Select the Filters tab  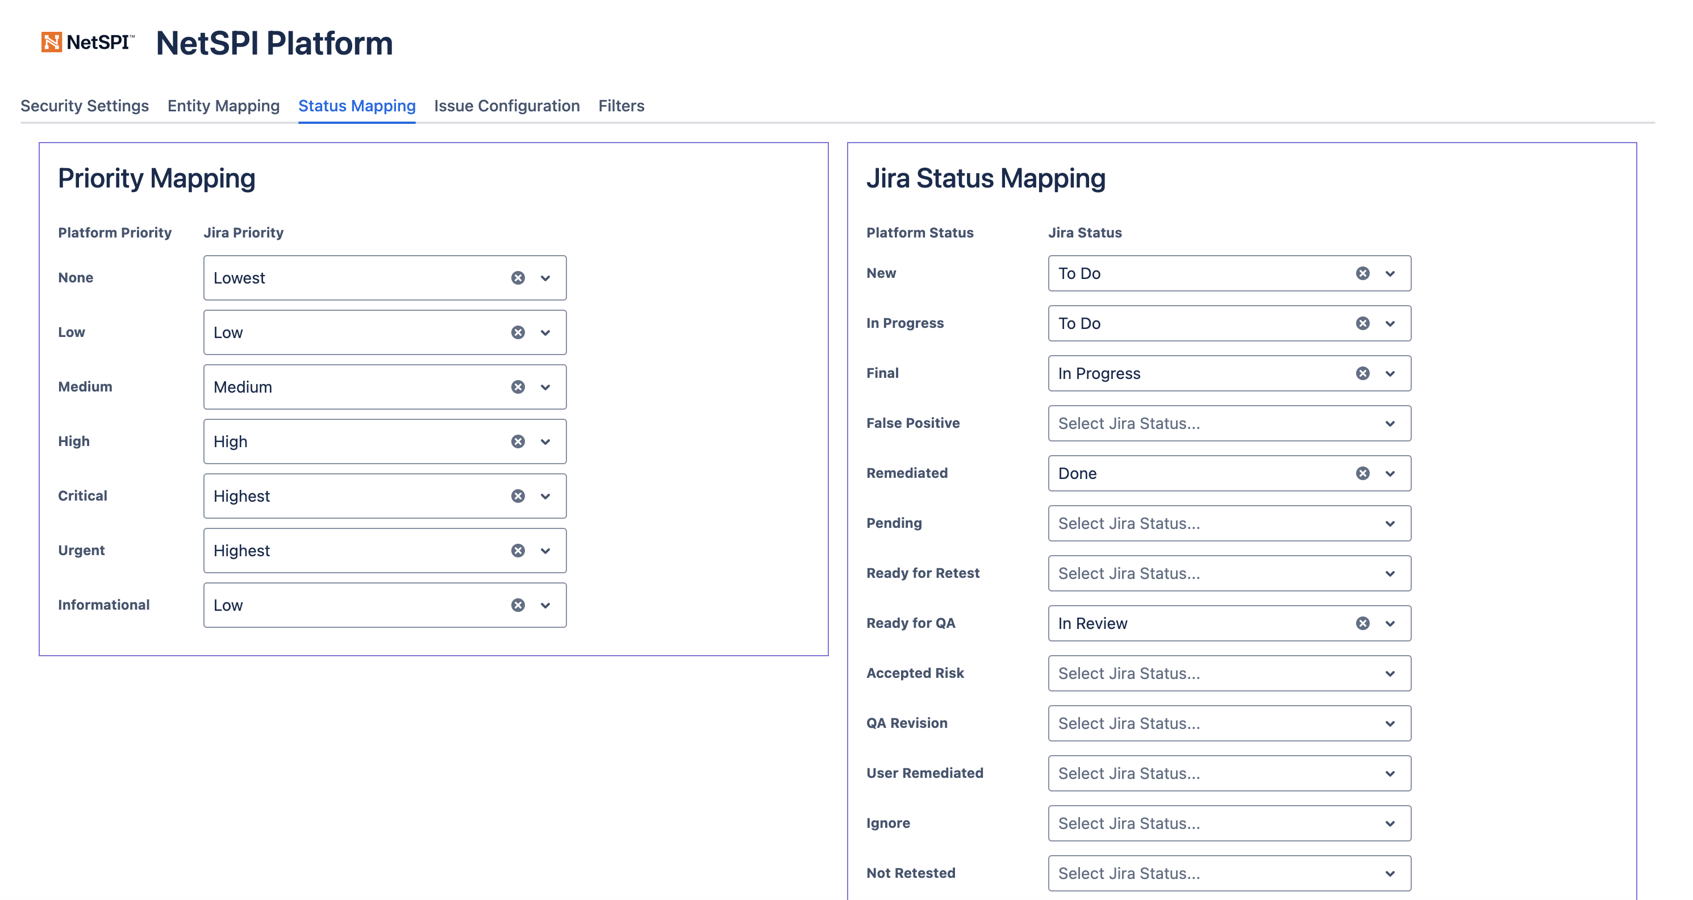[621, 106]
